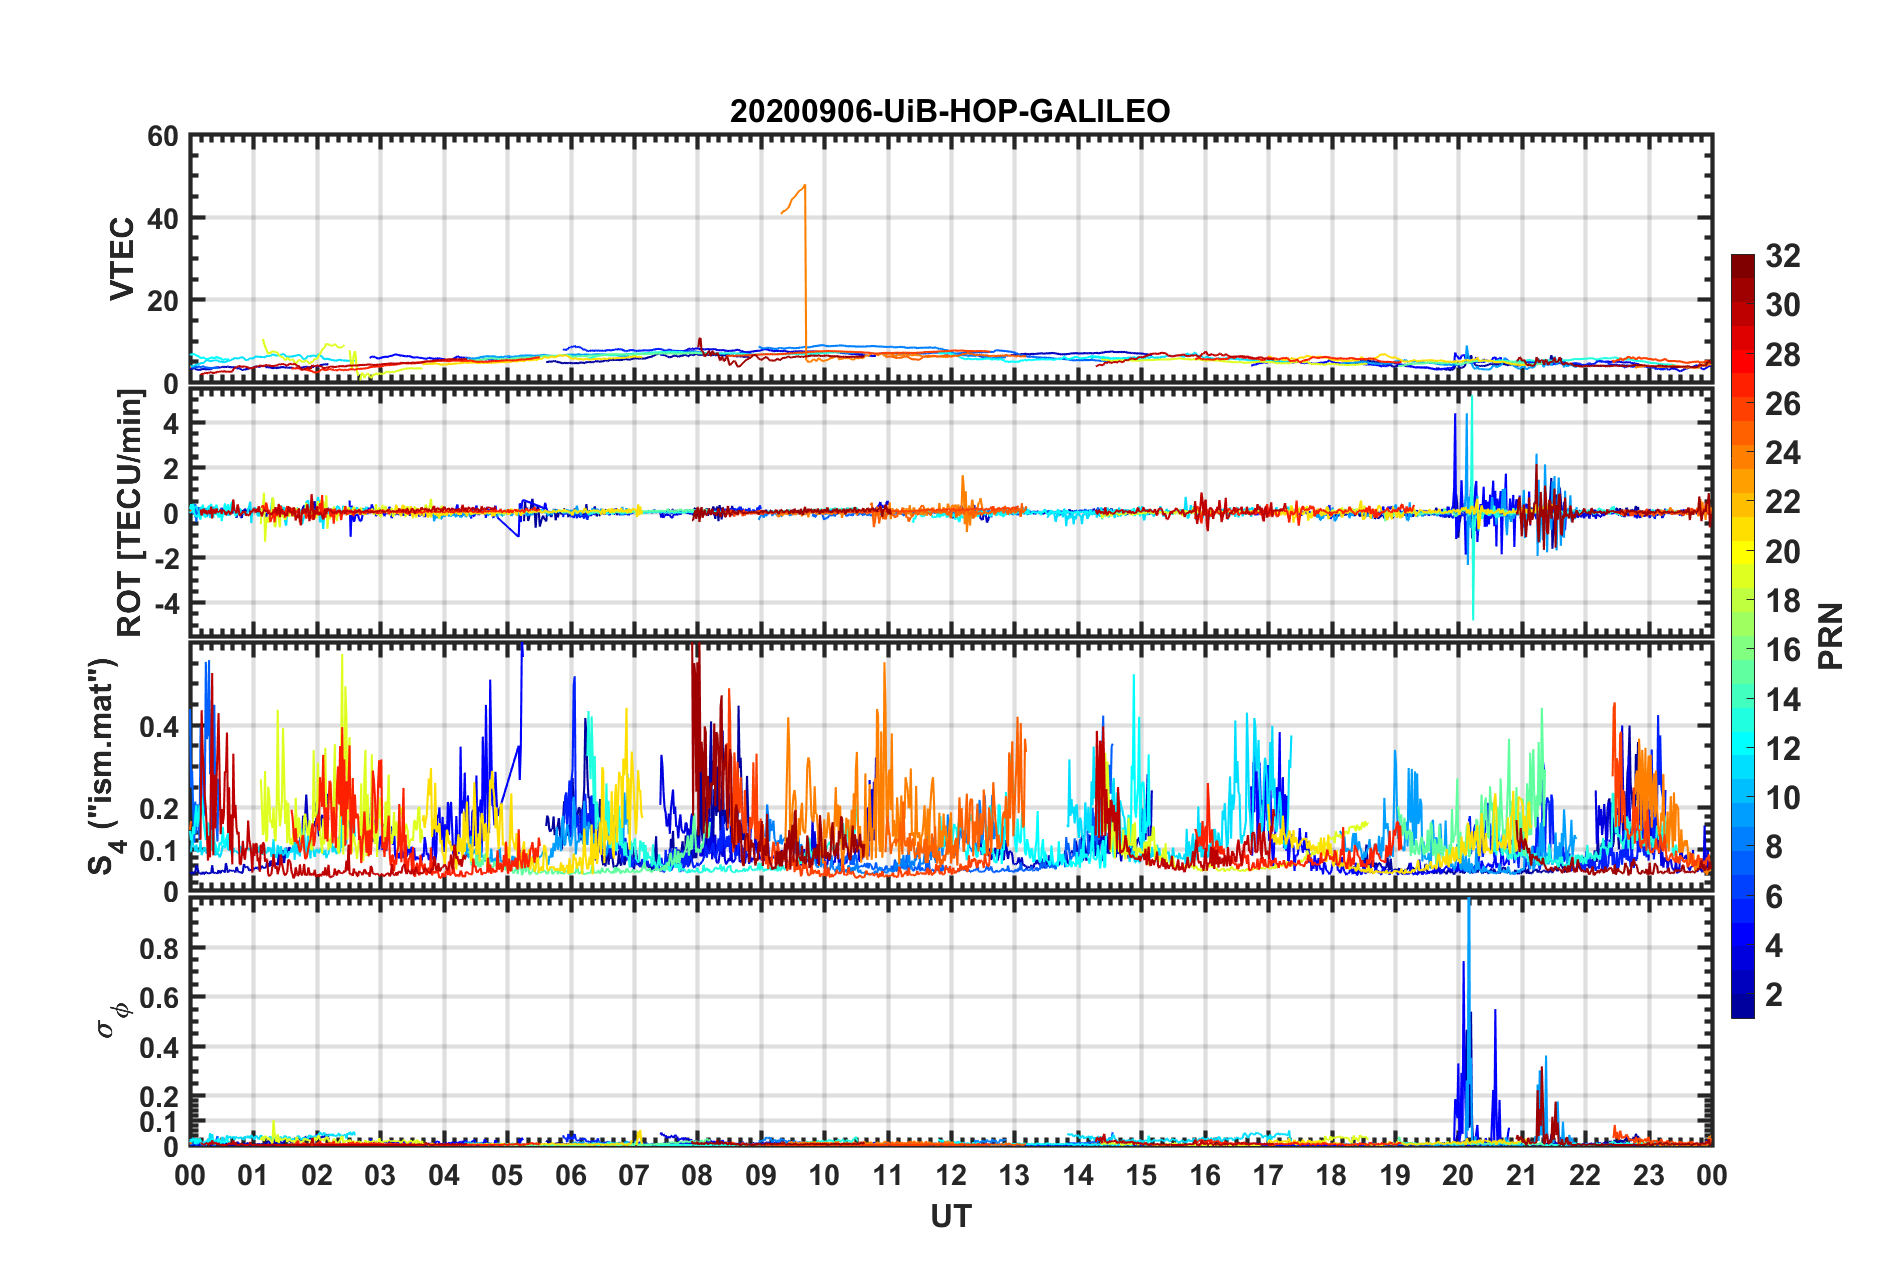This screenshot has height=1272, width=1902.
Task: Click the "03" tick on the UT axis
Action: [x=380, y=1175]
